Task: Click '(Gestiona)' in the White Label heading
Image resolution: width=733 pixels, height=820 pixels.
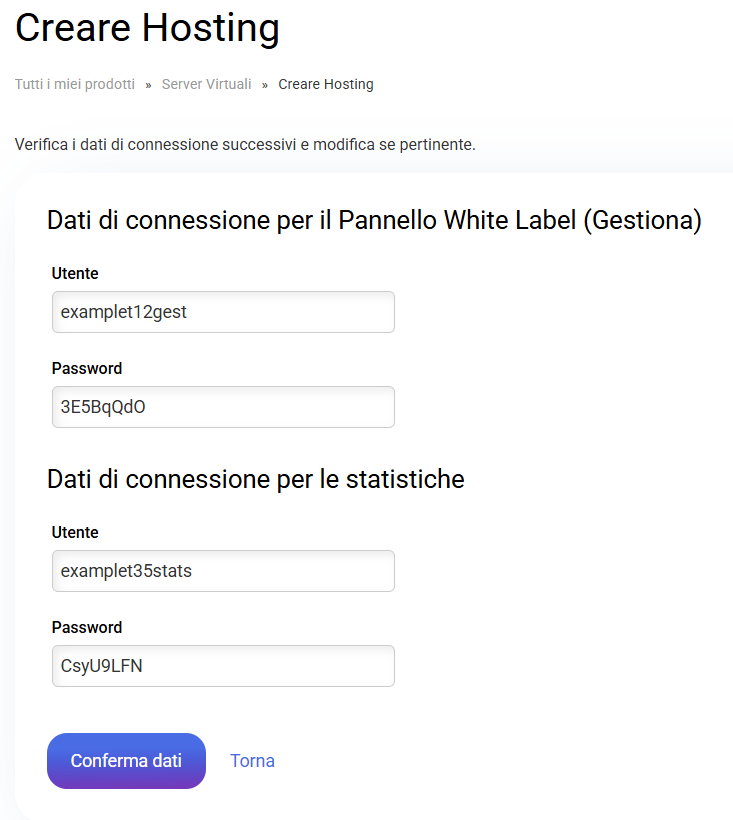Action: [x=640, y=220]
